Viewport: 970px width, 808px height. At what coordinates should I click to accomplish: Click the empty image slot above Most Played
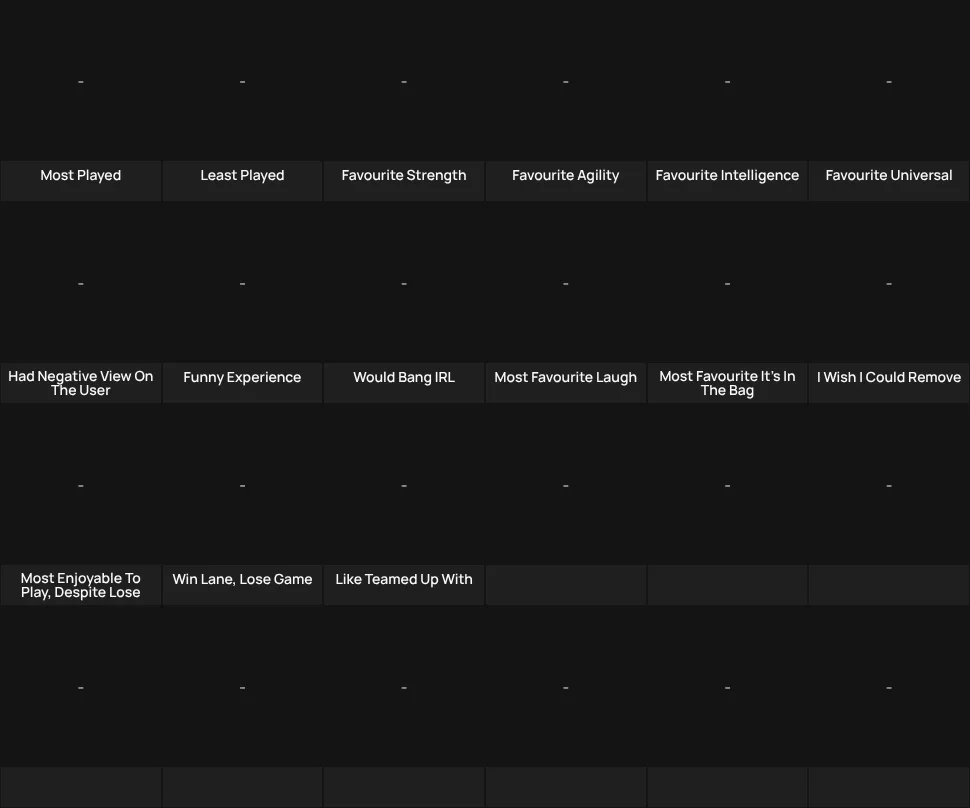80,81
